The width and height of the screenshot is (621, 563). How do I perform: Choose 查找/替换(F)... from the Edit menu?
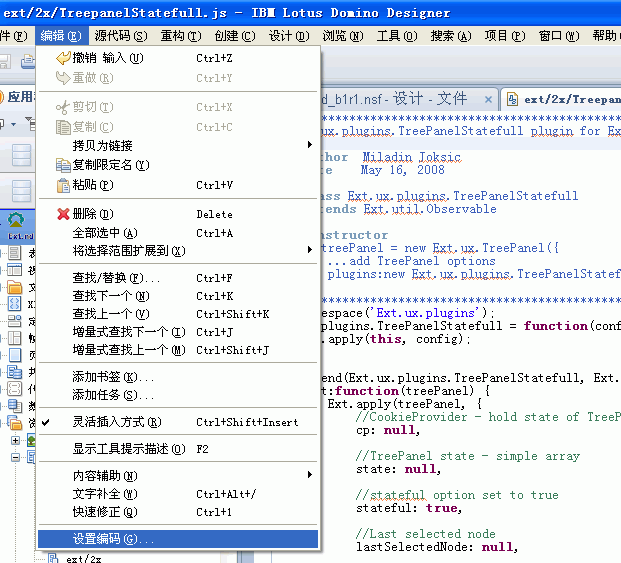pyautogui.click(x=178, y=278)
